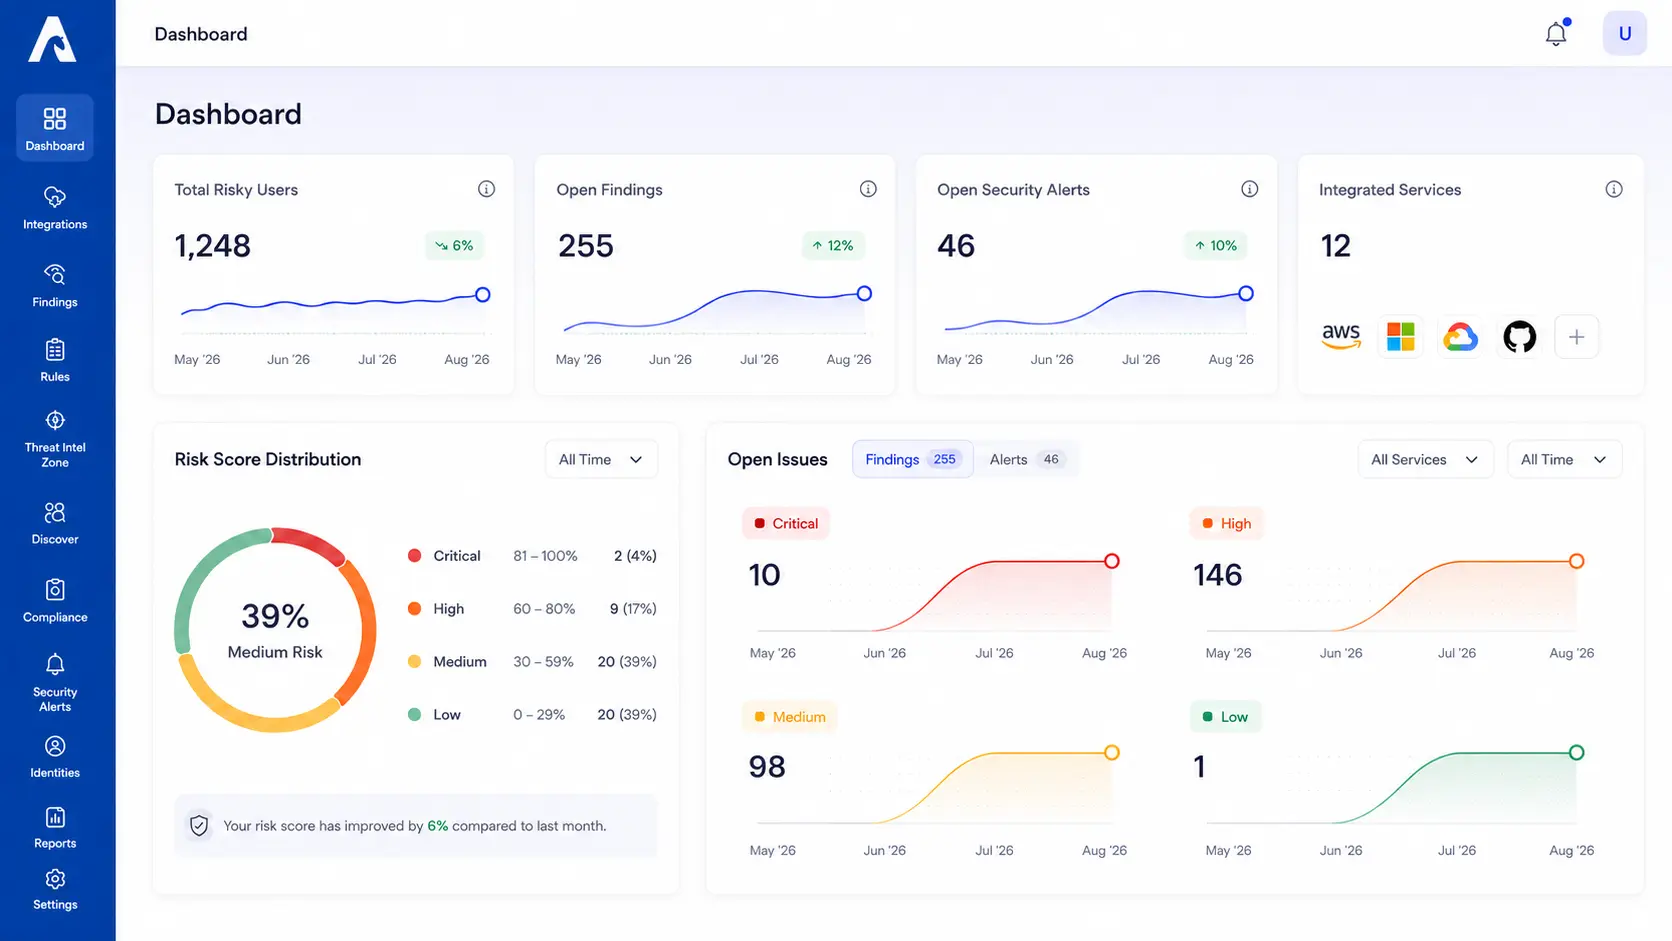Click the Open Findings chart endpoint
The width and height of the screenshot is (1672, 941).
[865, 293]
